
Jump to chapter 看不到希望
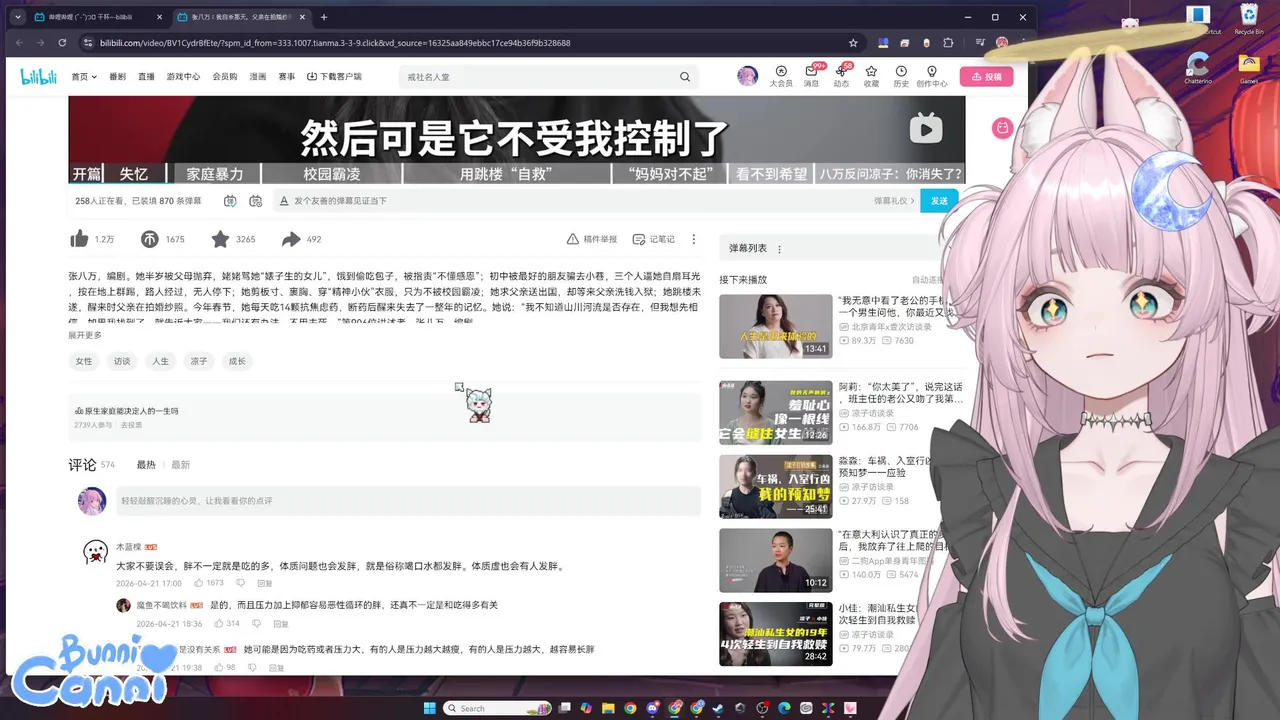click(x=772, y=174)
